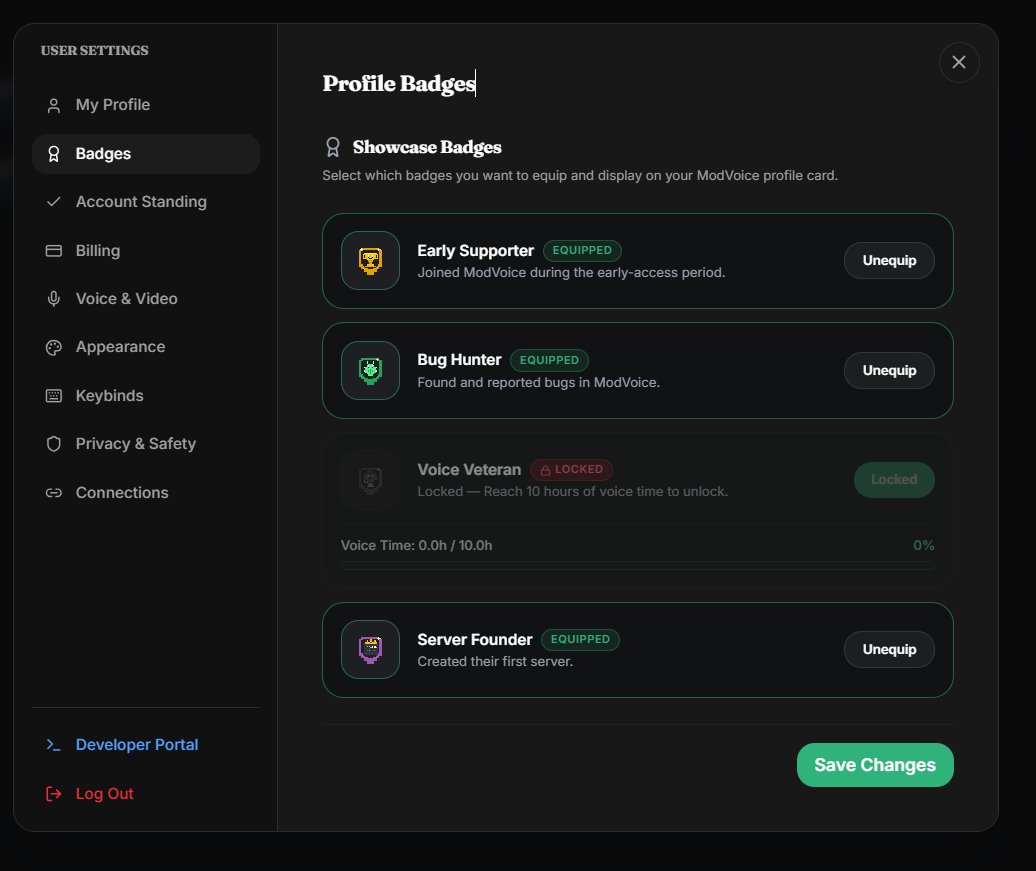Click the 'Select which badges you want' description

click(x=580, y=176)
